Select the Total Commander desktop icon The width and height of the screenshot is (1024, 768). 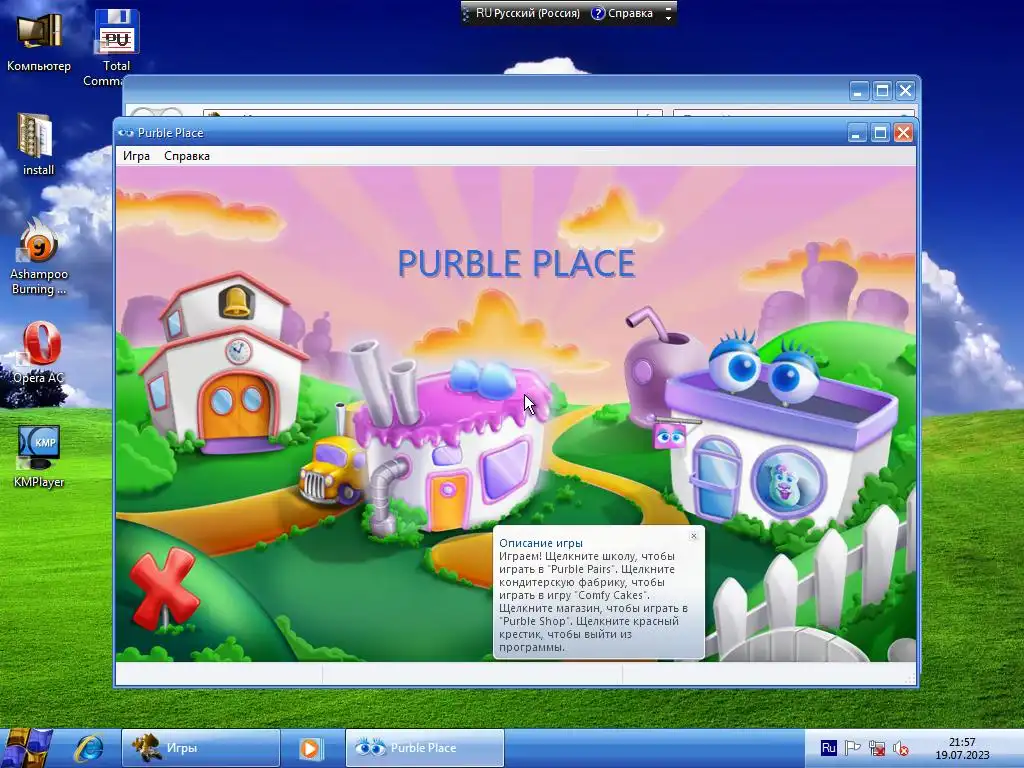click(116, 47)
